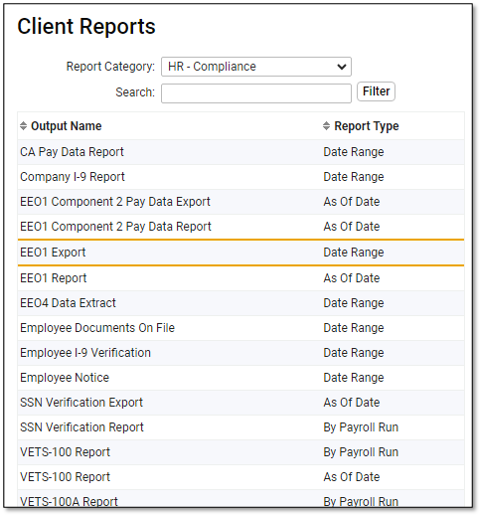Viewport: 482px width, 516px height.
Task: Open Employee I-9 Verification report
Action: 241,353
